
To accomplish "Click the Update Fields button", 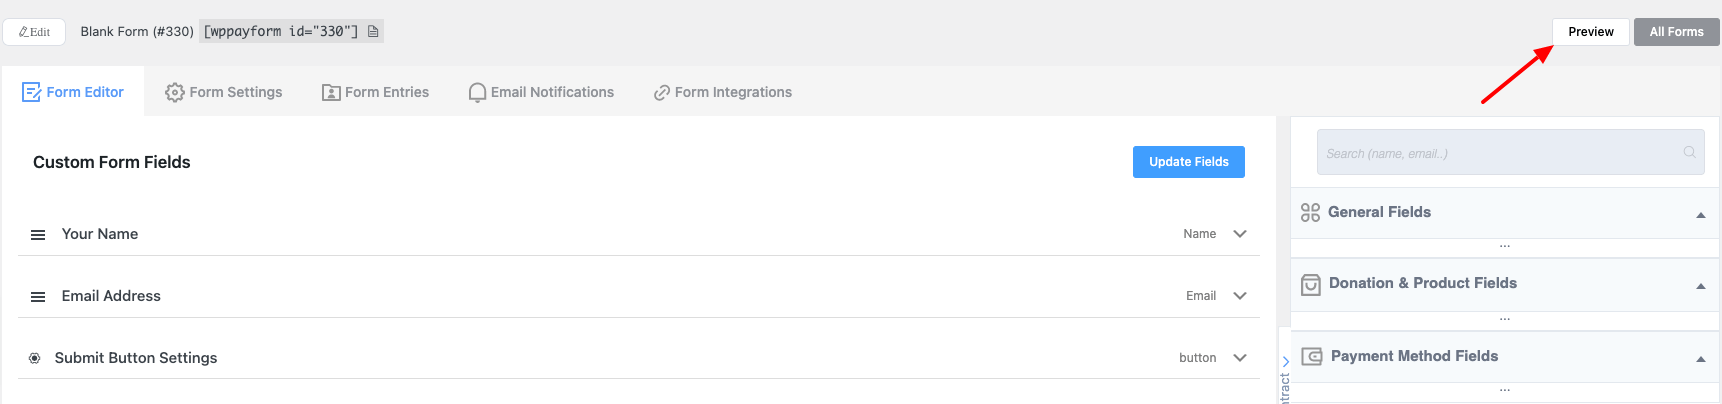I will 1189,162.
